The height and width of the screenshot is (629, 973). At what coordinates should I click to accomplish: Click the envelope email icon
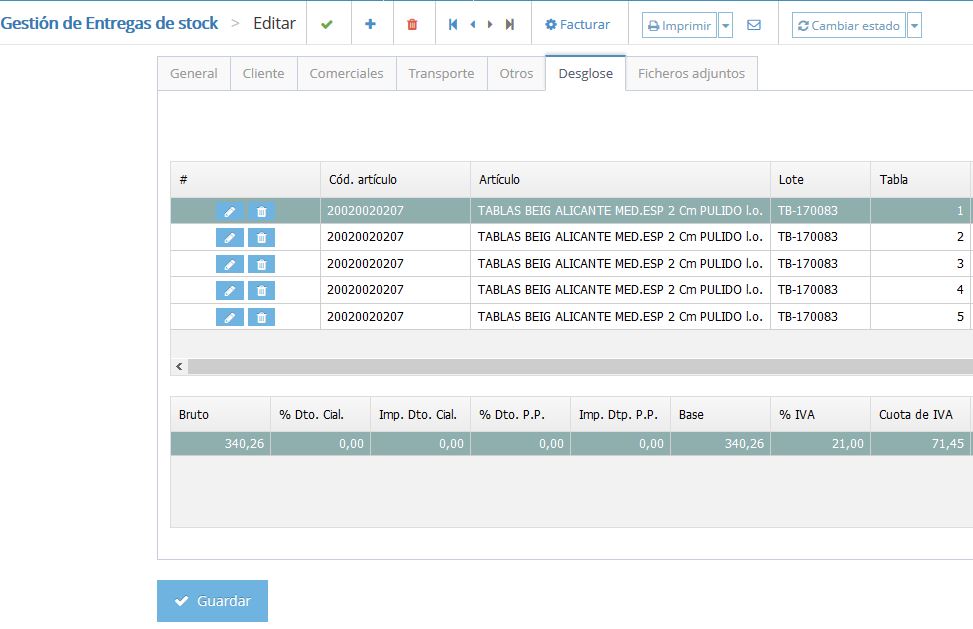click(x=754, y=25)
